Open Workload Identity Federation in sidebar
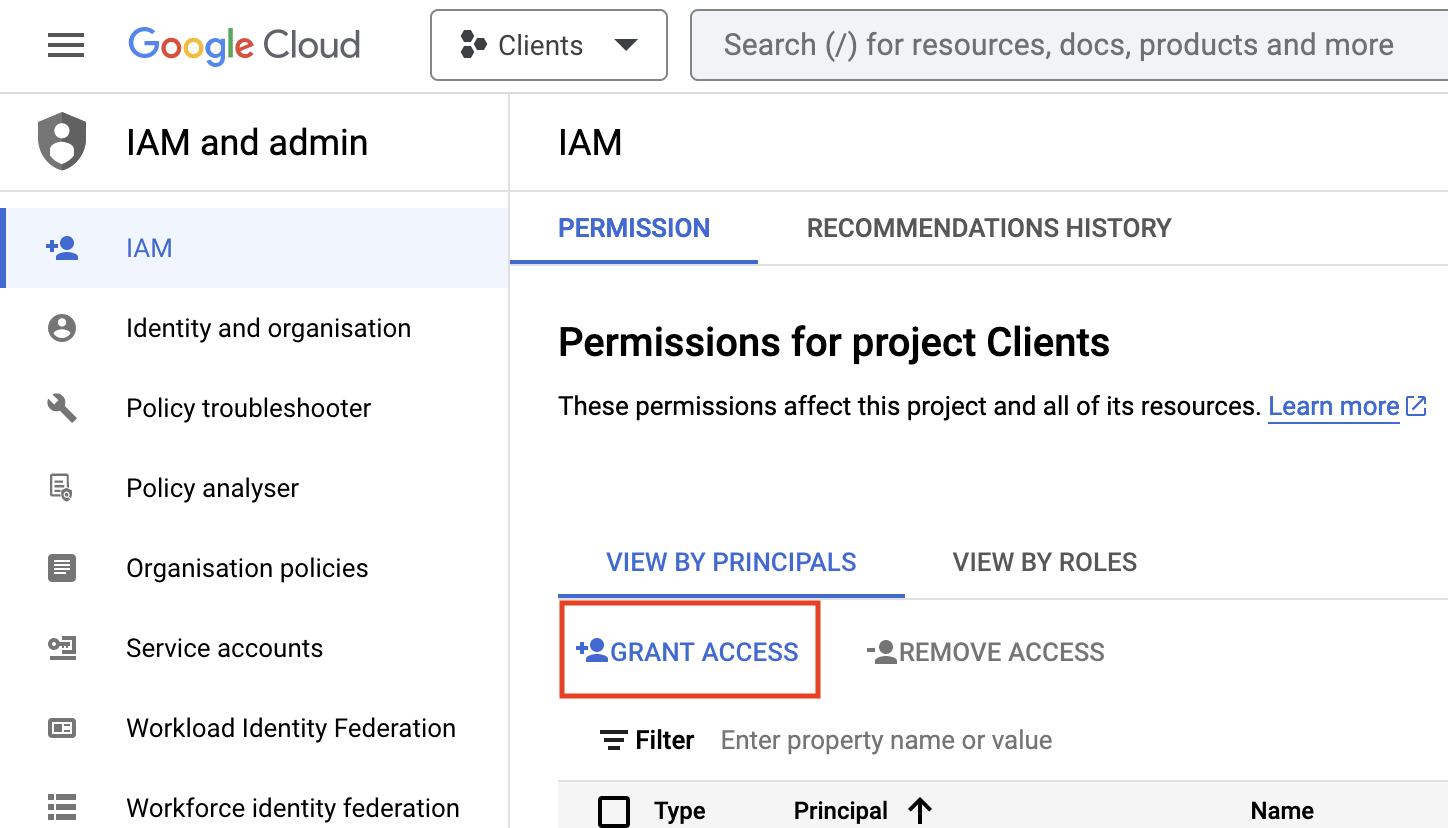Viewport: 1448px width, 828px height. (x=254, y=728)
